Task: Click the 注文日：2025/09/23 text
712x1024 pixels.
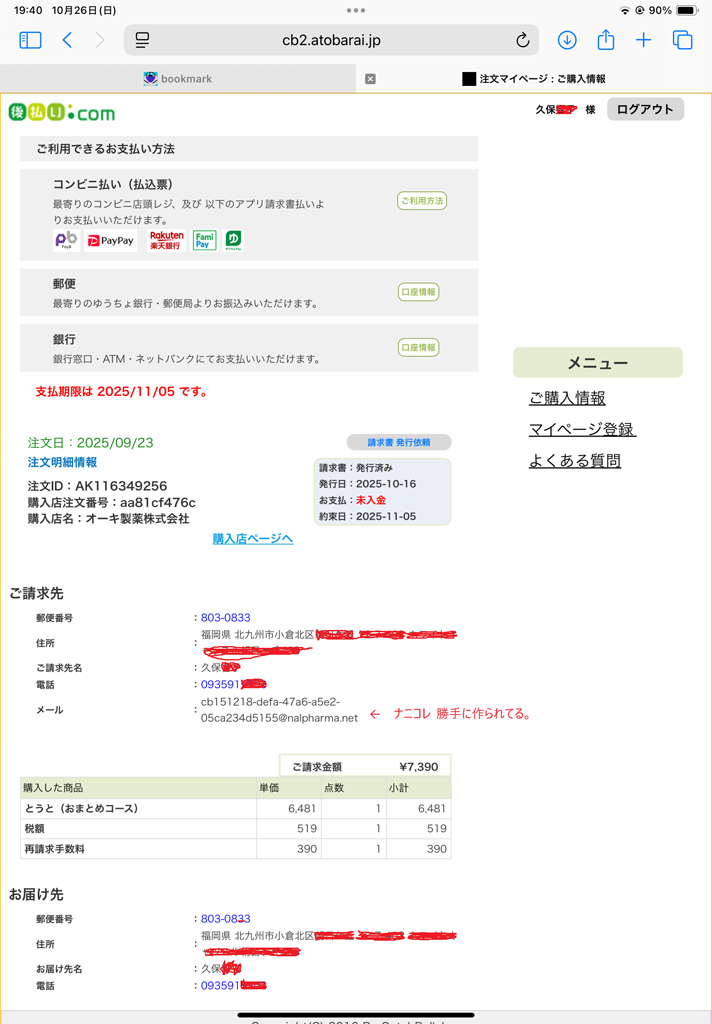Action: click(x=90, y=443)
